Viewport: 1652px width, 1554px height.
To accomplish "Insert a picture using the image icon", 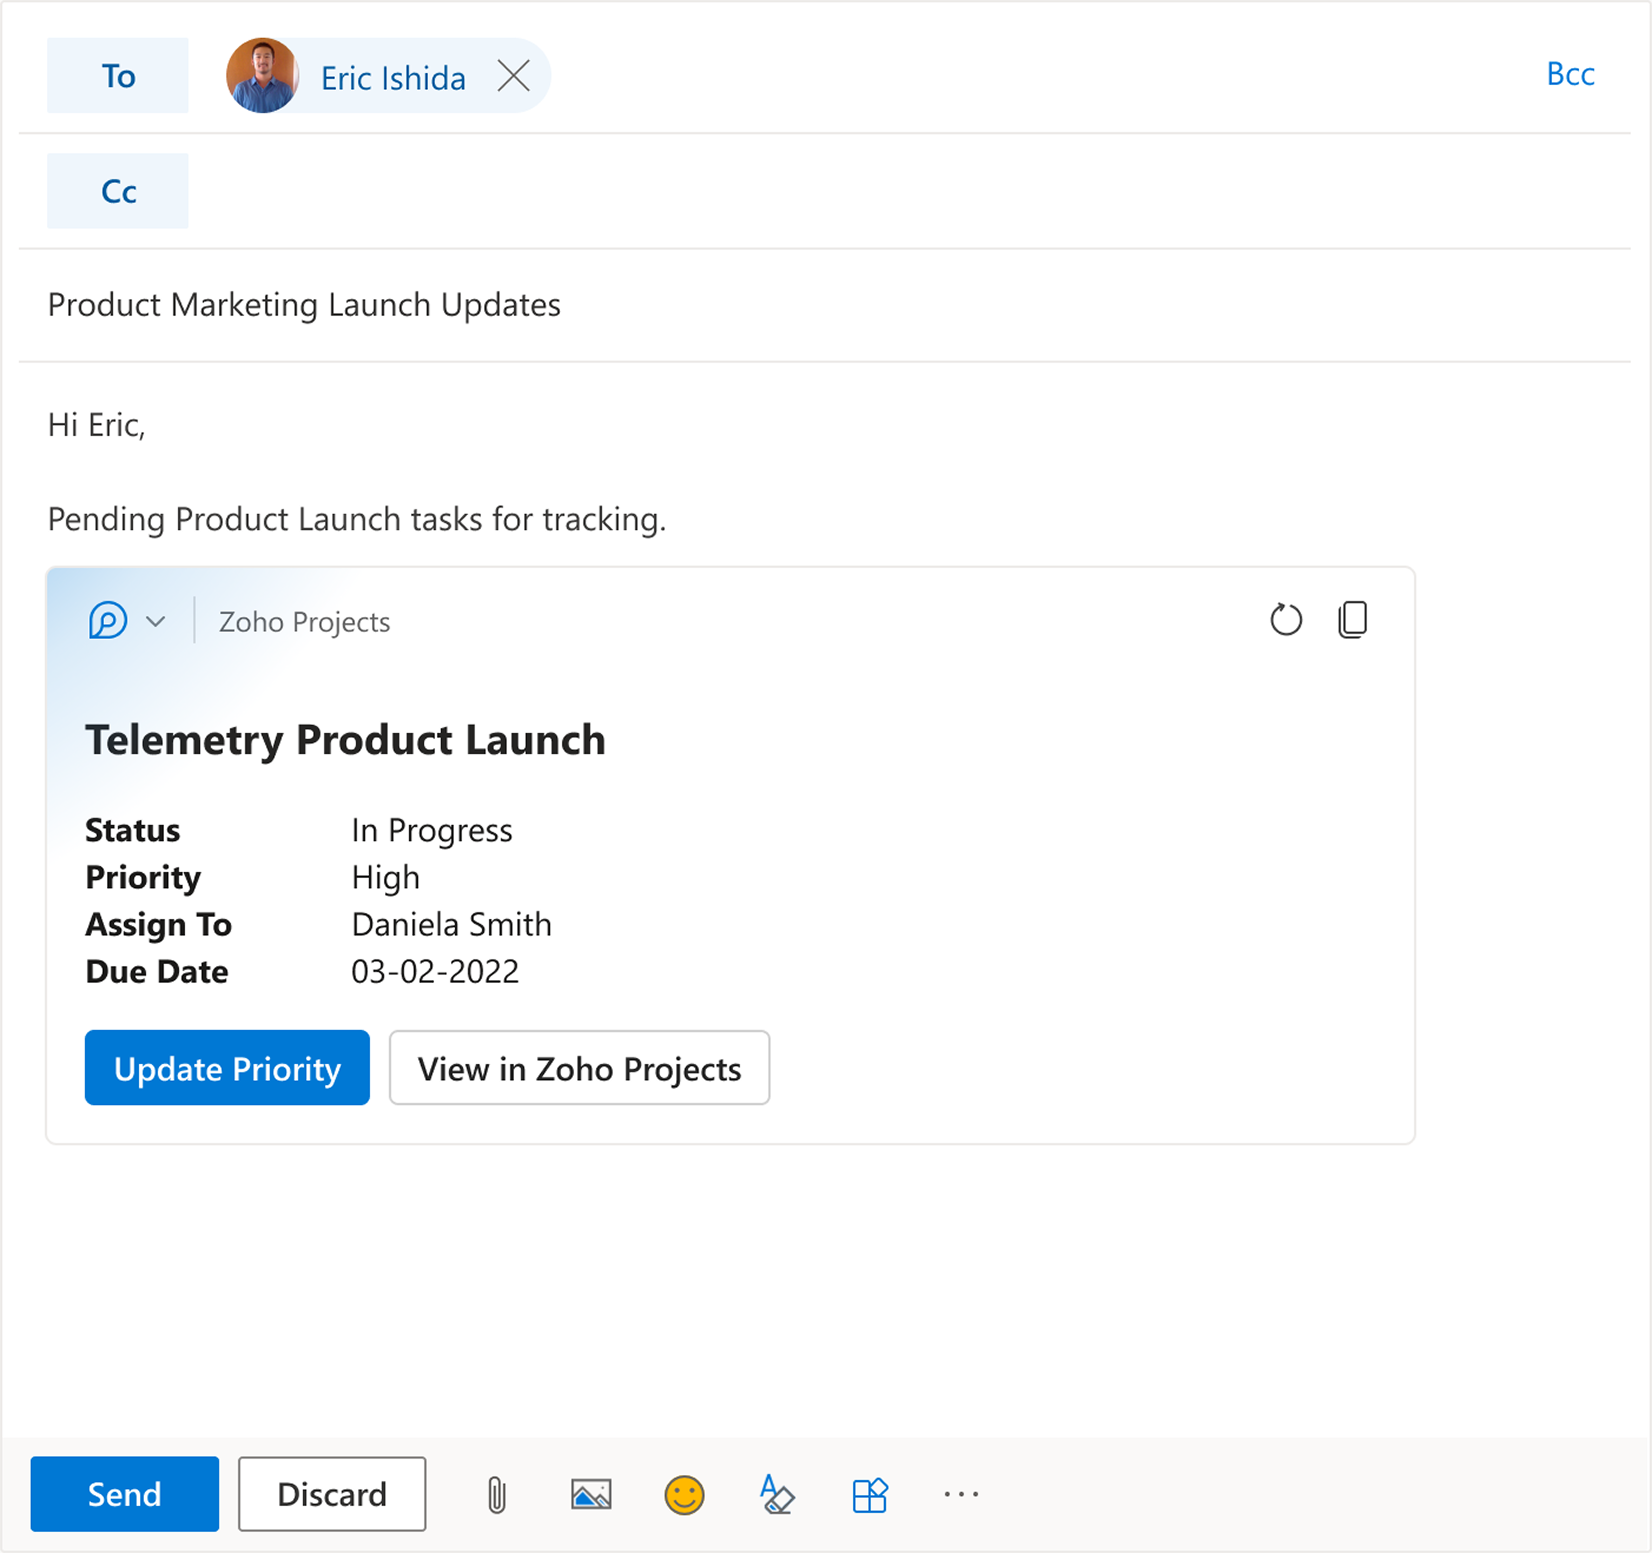I will pyautogui.click(x=591, y=1495).
